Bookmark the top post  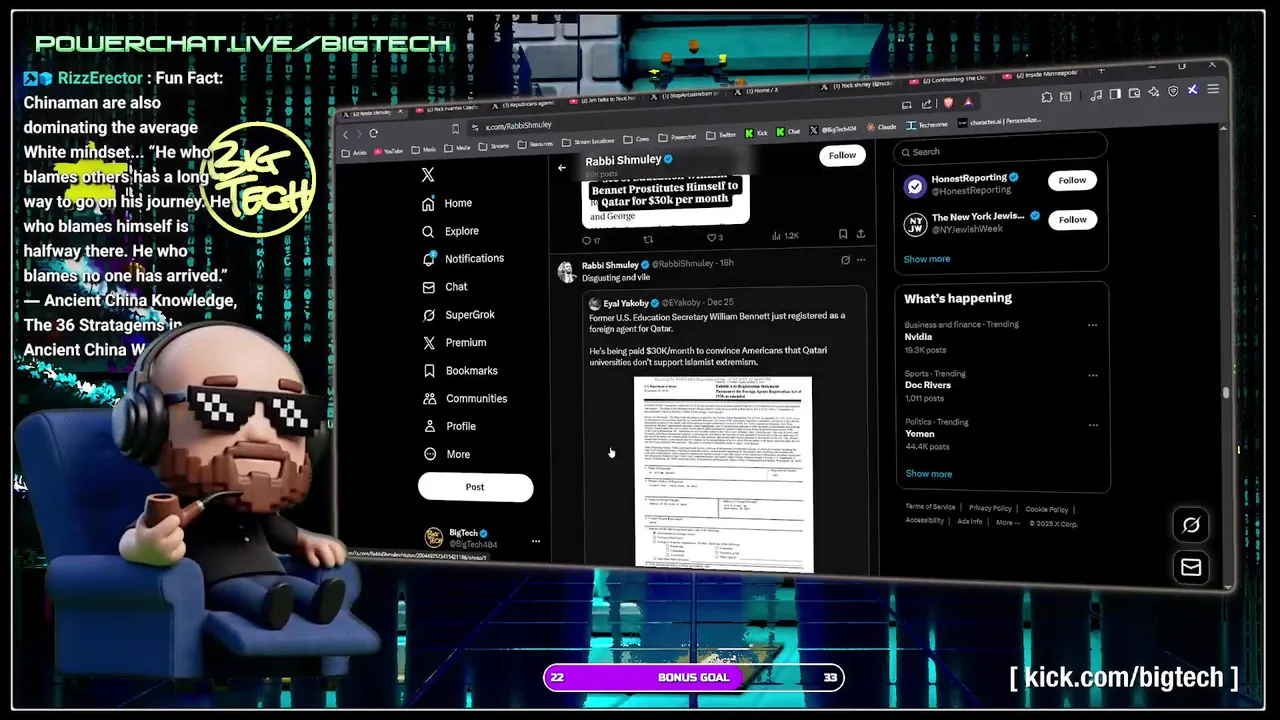pos(843,234)
